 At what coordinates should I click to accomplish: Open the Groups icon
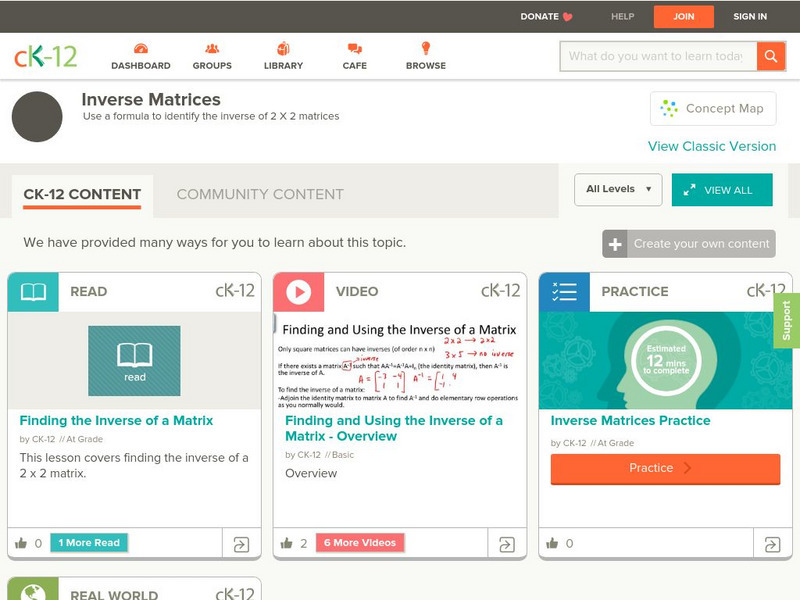pyautogui.click(x=212, y=49)
